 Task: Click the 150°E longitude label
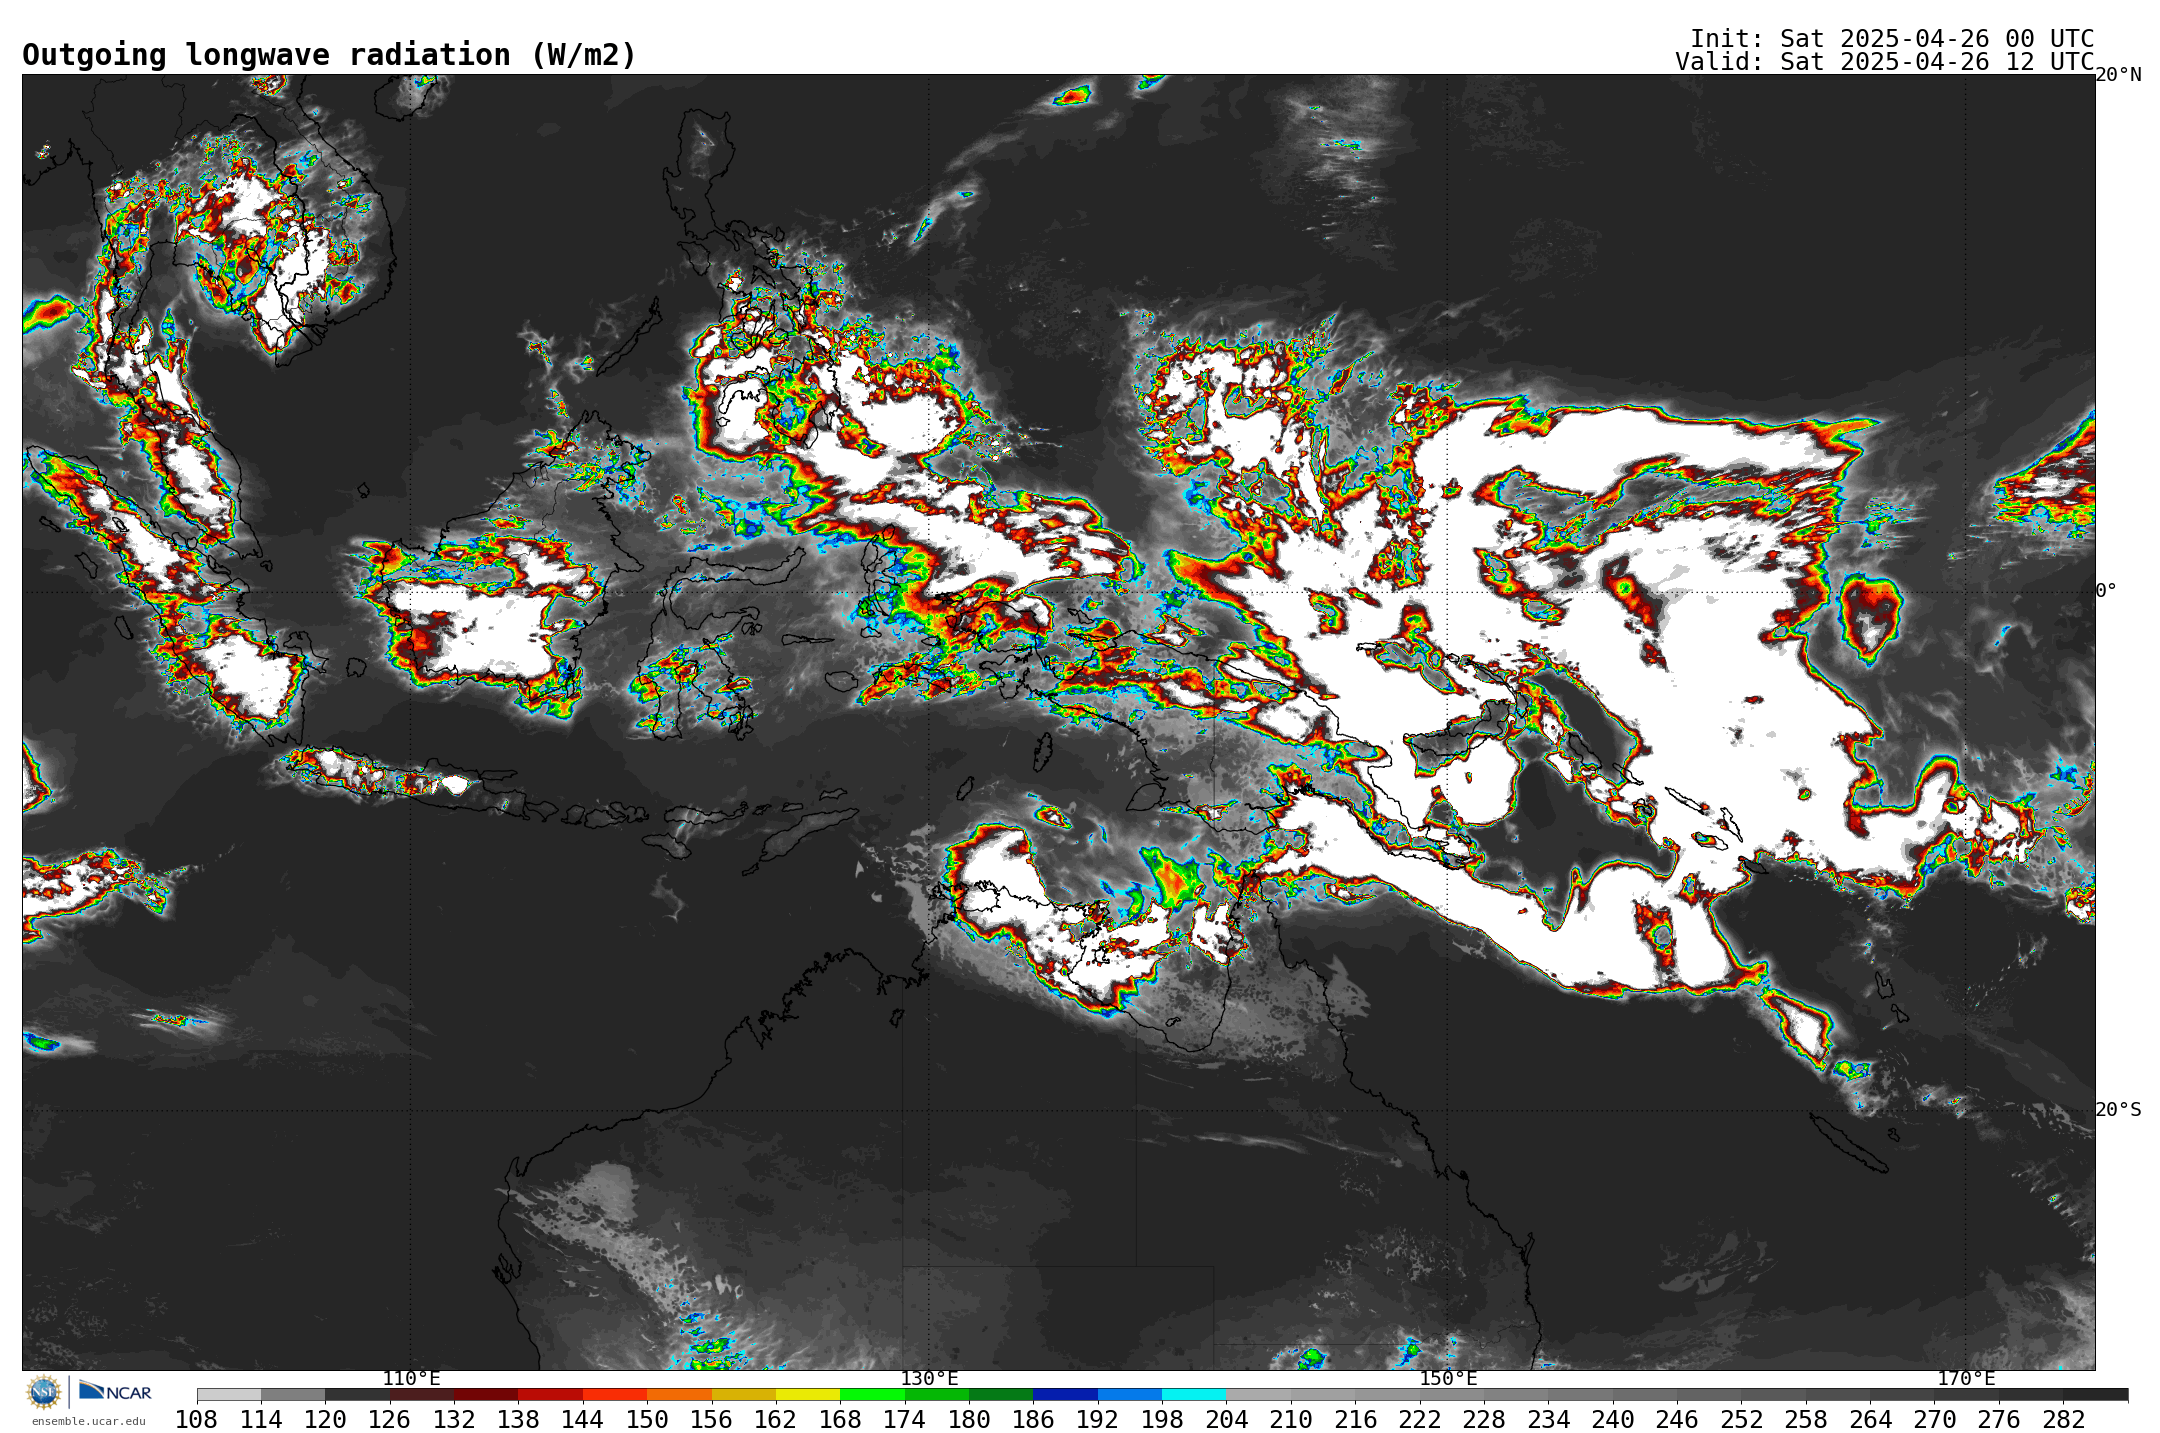[1448, 1378]
